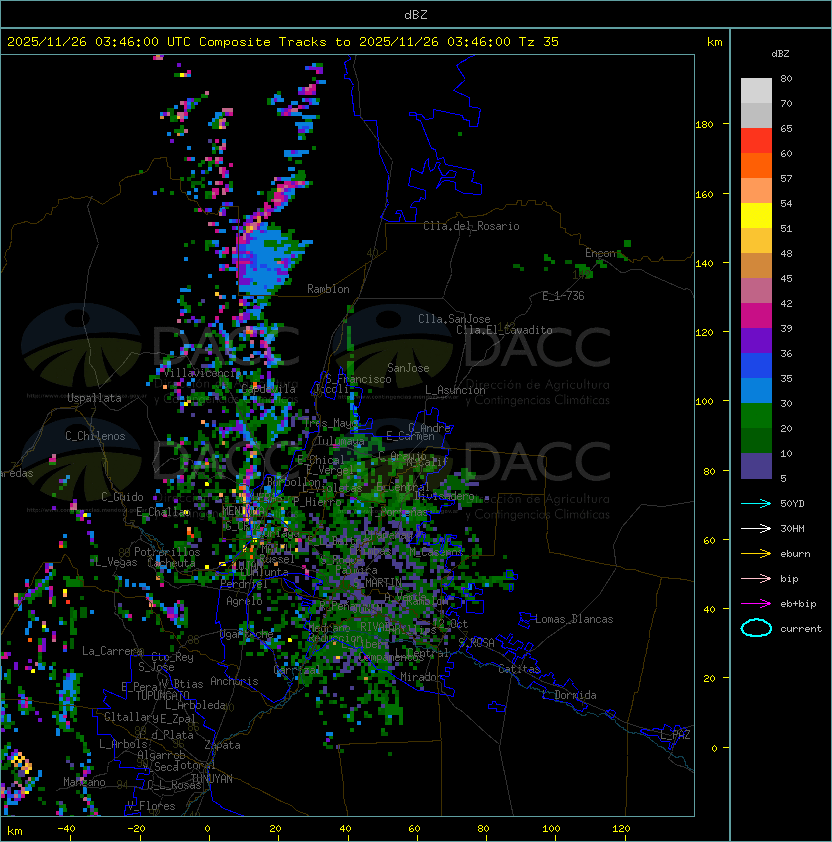Pick the light gray top legend swatch
This screenshot has width=832, height=842.
click(756, 91)
